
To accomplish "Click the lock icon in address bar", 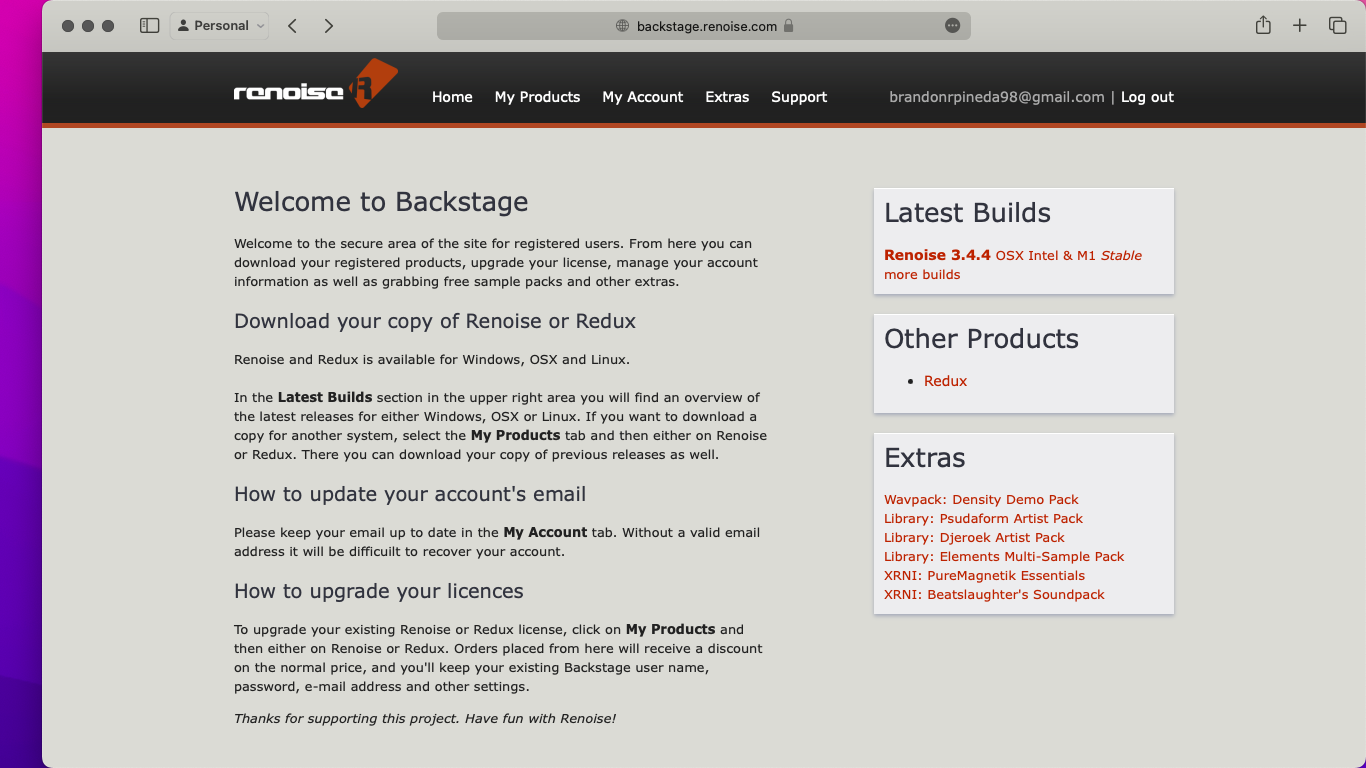I will tap(788, 26).
